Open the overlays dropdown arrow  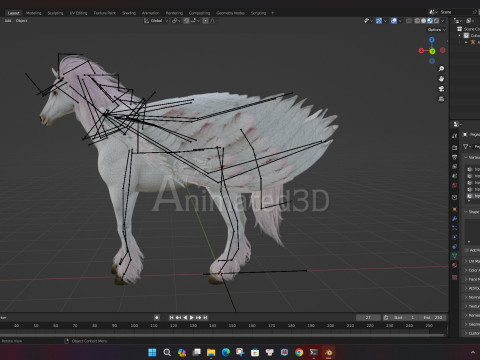tap(400, 21)
